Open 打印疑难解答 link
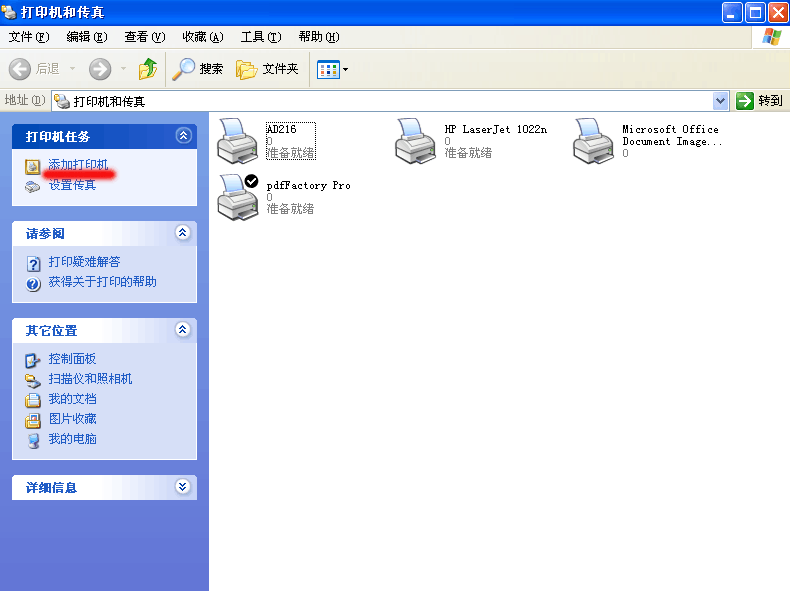790x592 pixels. [84, 262]
